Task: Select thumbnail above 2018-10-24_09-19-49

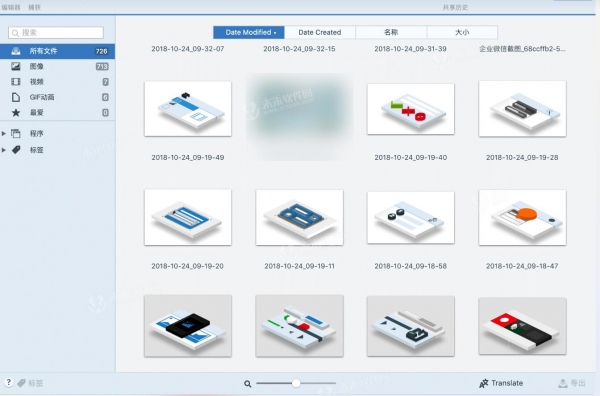Action: click(x=188, y=109)
